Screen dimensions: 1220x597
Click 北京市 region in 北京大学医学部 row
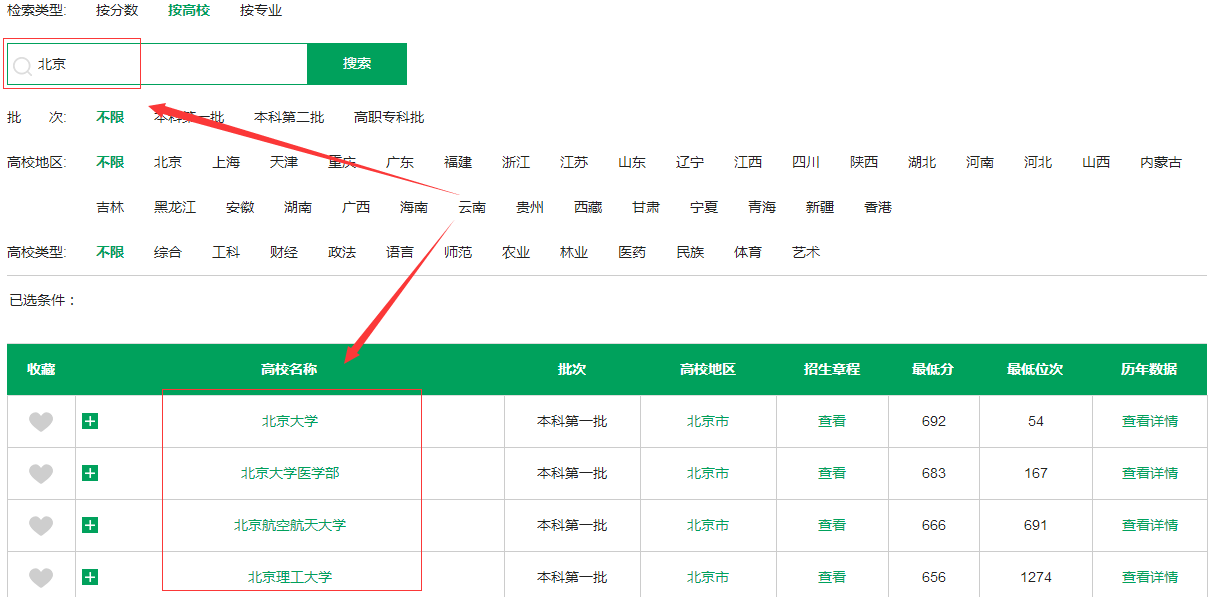coord(708,473)
